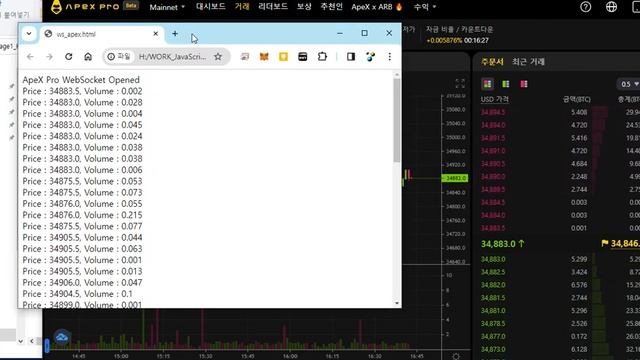Select bid price 34,881.0 row
The width and height of the screenshot is (640, 360).
tap(560, 311)
